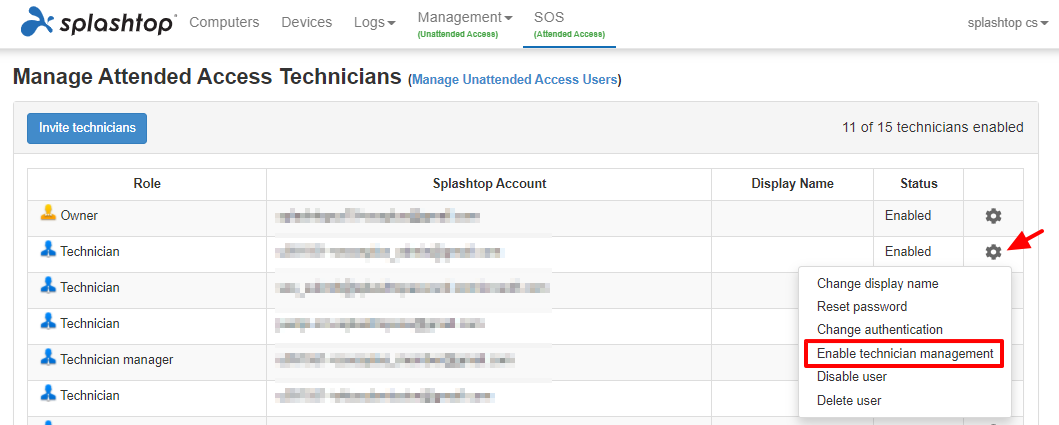The height and width of the screenshot is (425, 1059).
Task: Click the Display Name column header
Action: pyautogui.click(x=792, y=184)
